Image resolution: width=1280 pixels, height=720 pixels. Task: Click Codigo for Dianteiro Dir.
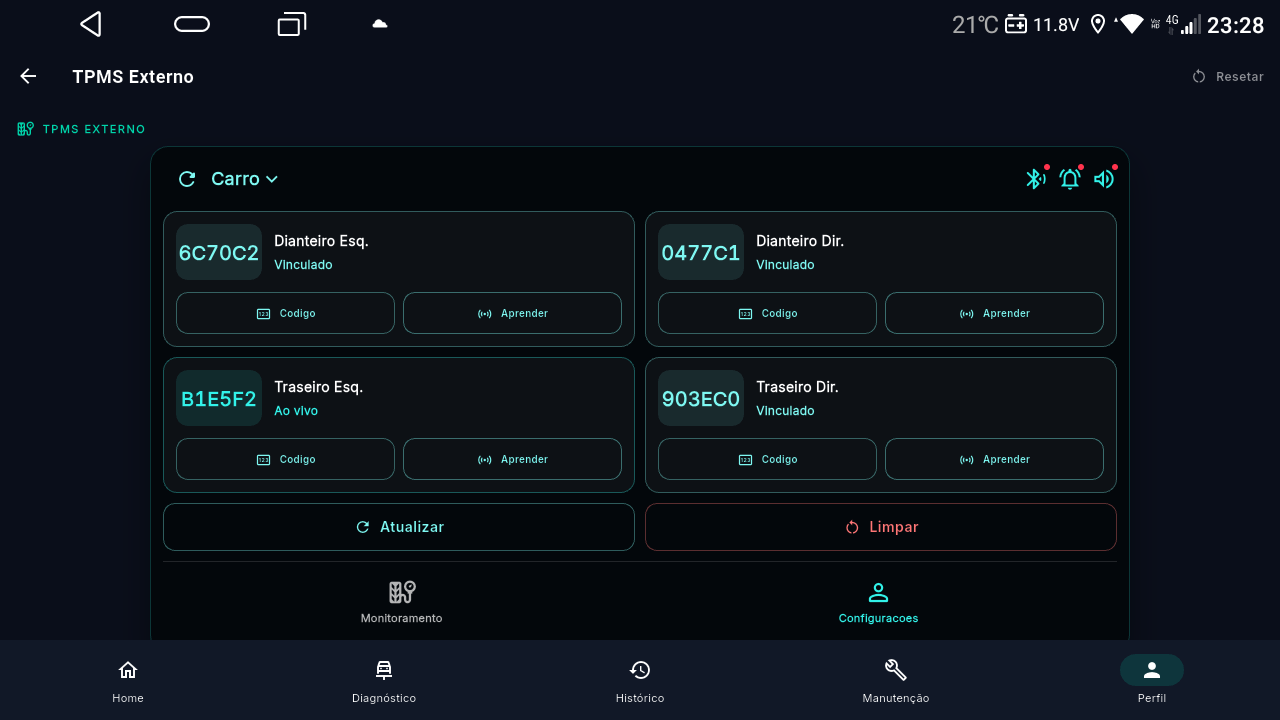click(x=767, y=313)
